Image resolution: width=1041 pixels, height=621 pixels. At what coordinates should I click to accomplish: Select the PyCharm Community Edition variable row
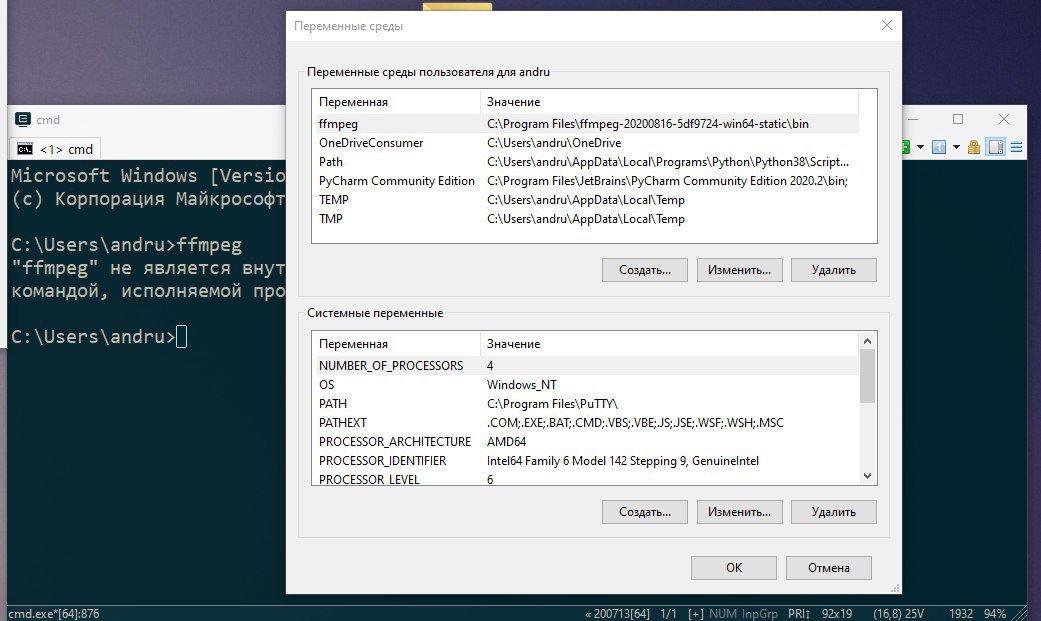[x=586, y=181]
